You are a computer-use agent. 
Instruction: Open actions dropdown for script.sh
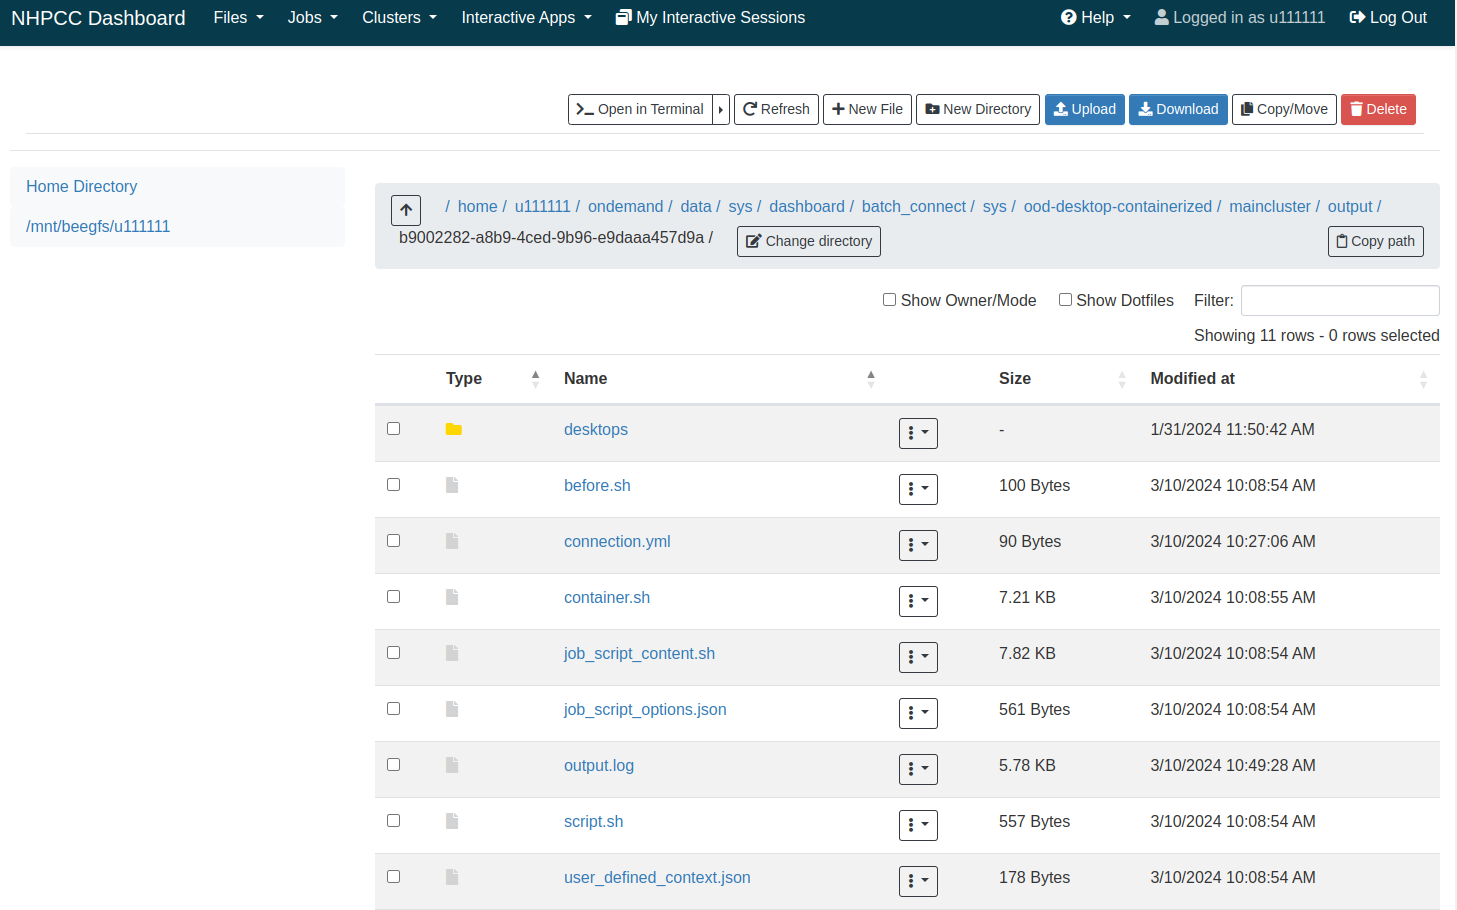point(918,825)
